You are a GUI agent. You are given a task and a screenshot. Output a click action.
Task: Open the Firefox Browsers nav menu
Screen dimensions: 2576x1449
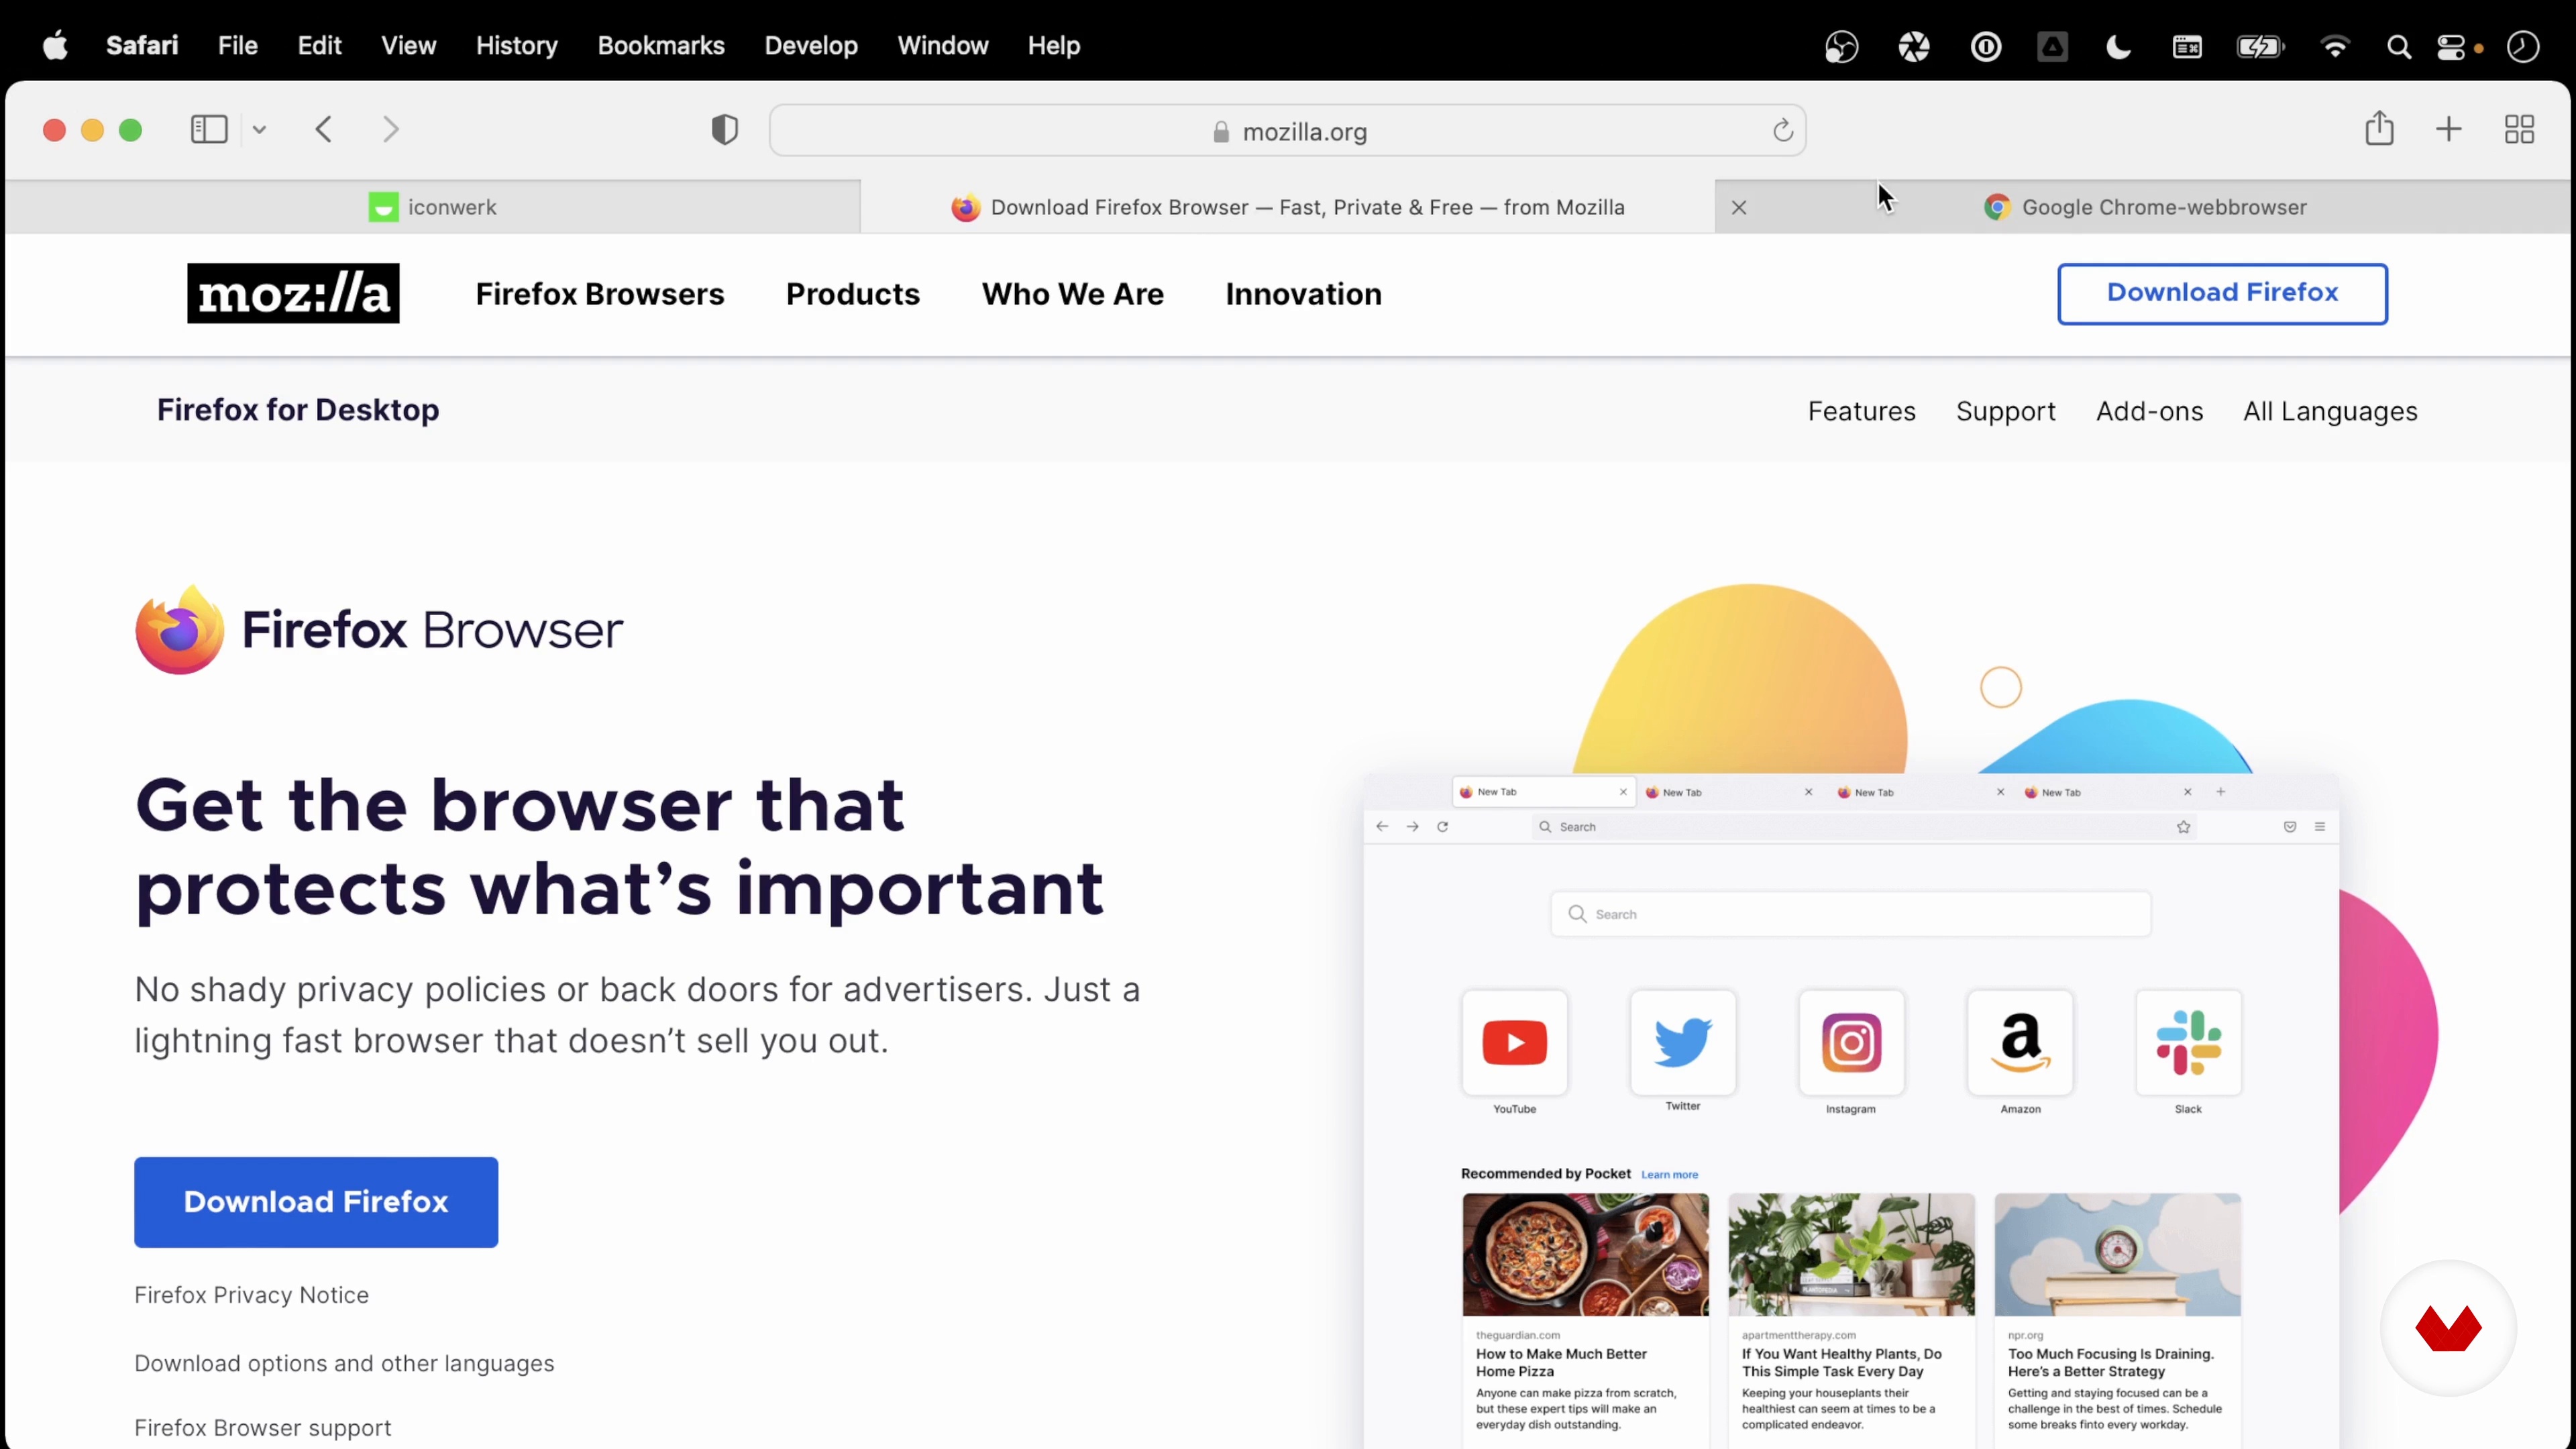click(600, 294)
